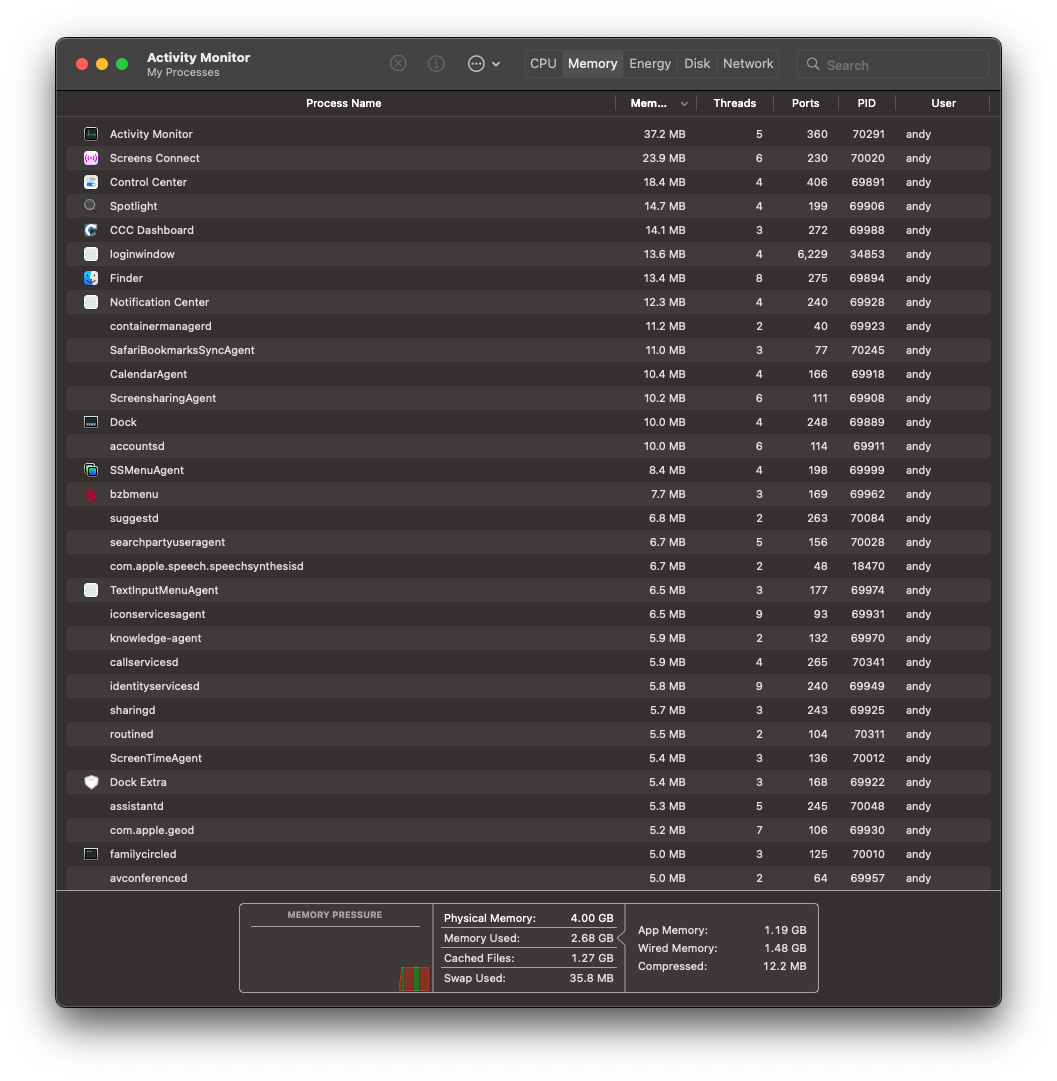Viewport: 1057px width, 1081px height.
Task: Click the Activity Monitor process icon
Action: coord(91,134)
